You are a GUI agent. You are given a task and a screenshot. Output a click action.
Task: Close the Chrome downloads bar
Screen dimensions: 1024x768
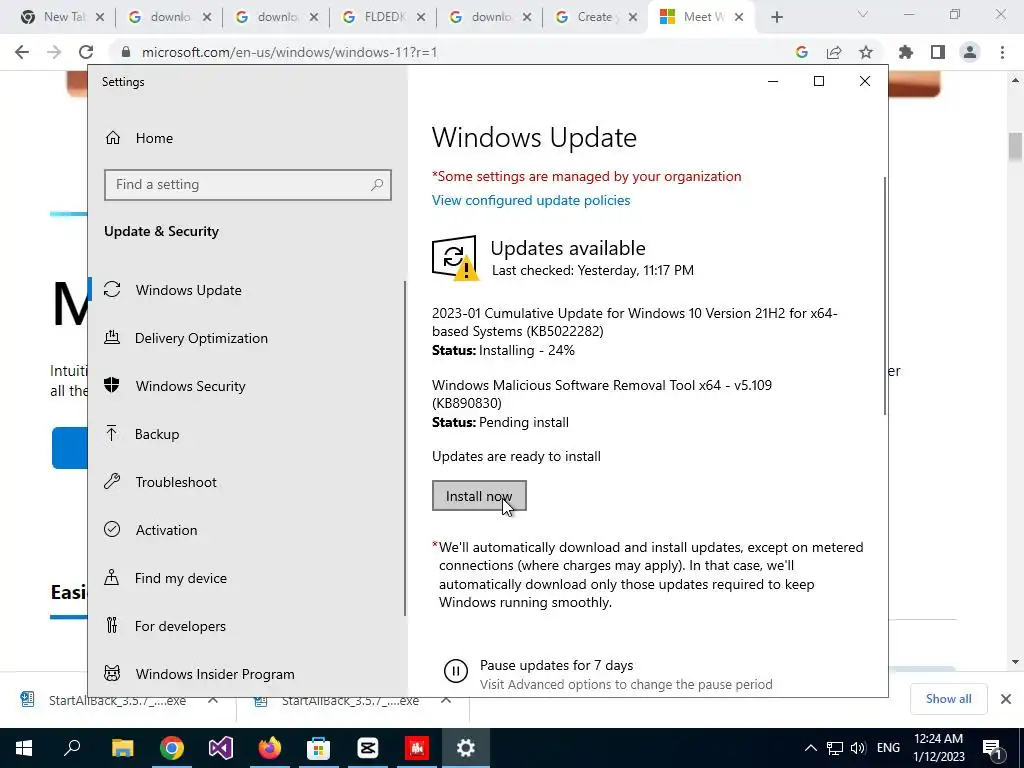[1006, 699]
